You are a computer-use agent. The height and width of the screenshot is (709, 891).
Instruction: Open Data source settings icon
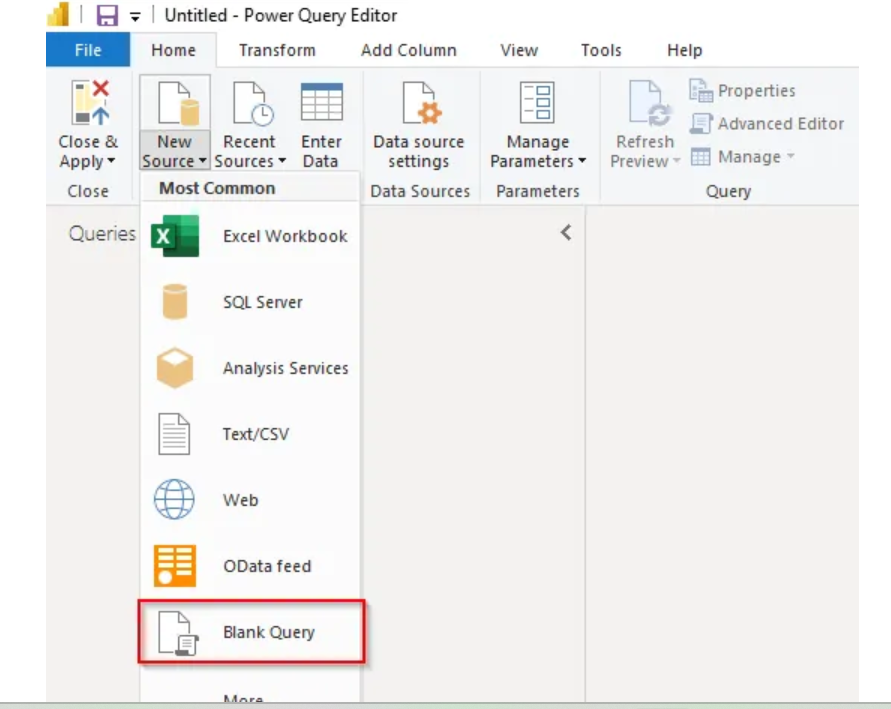coord(421,102)
